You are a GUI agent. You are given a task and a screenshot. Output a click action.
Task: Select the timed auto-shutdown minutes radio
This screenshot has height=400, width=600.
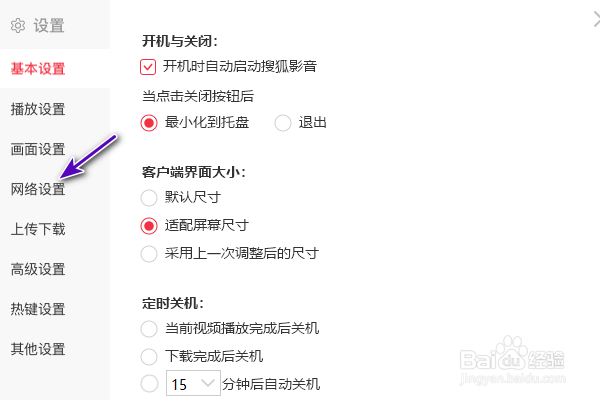[149, 383]
